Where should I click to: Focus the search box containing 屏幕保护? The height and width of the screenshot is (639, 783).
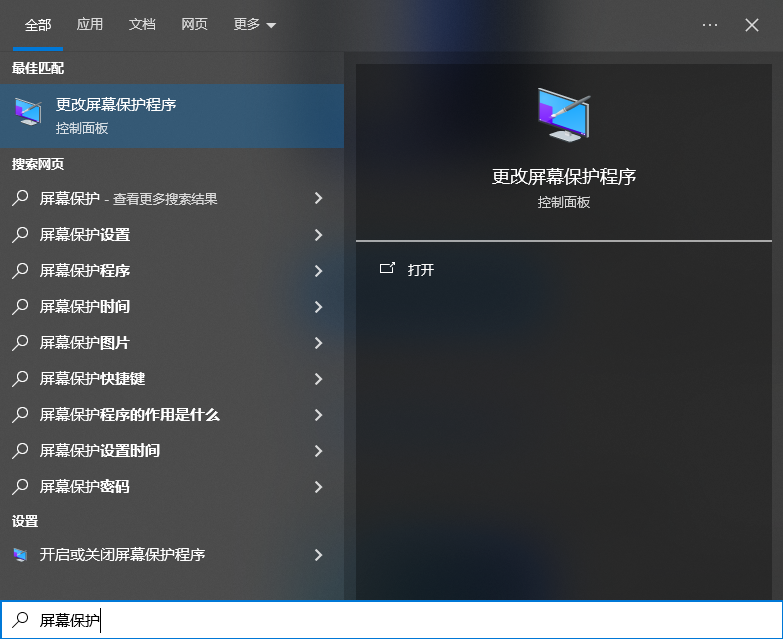[x=392, y=620]
